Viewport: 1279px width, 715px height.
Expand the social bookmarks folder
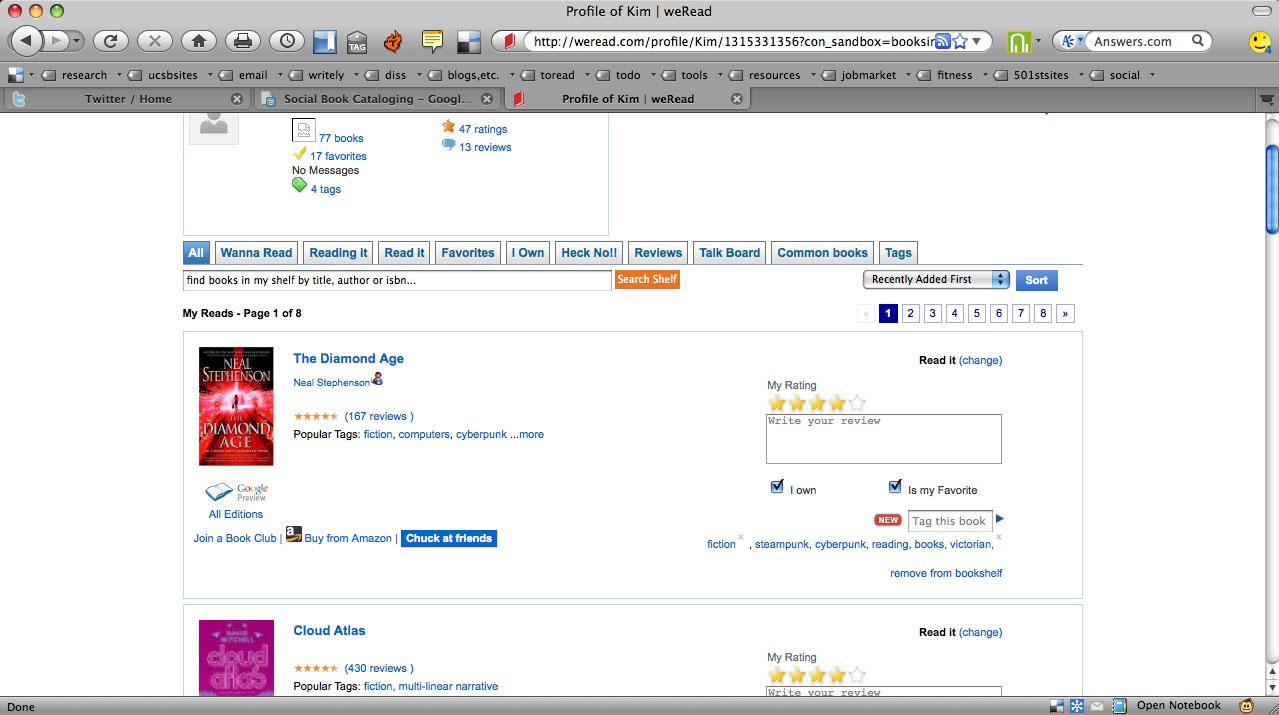[1152, 75]
